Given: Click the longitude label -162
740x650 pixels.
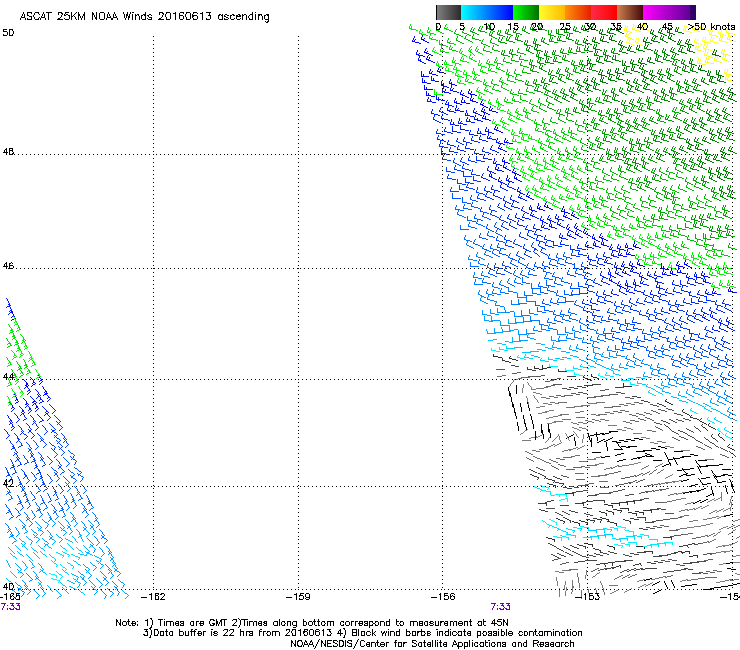Looking at the screenshot, I should click(x=153, y=597).
